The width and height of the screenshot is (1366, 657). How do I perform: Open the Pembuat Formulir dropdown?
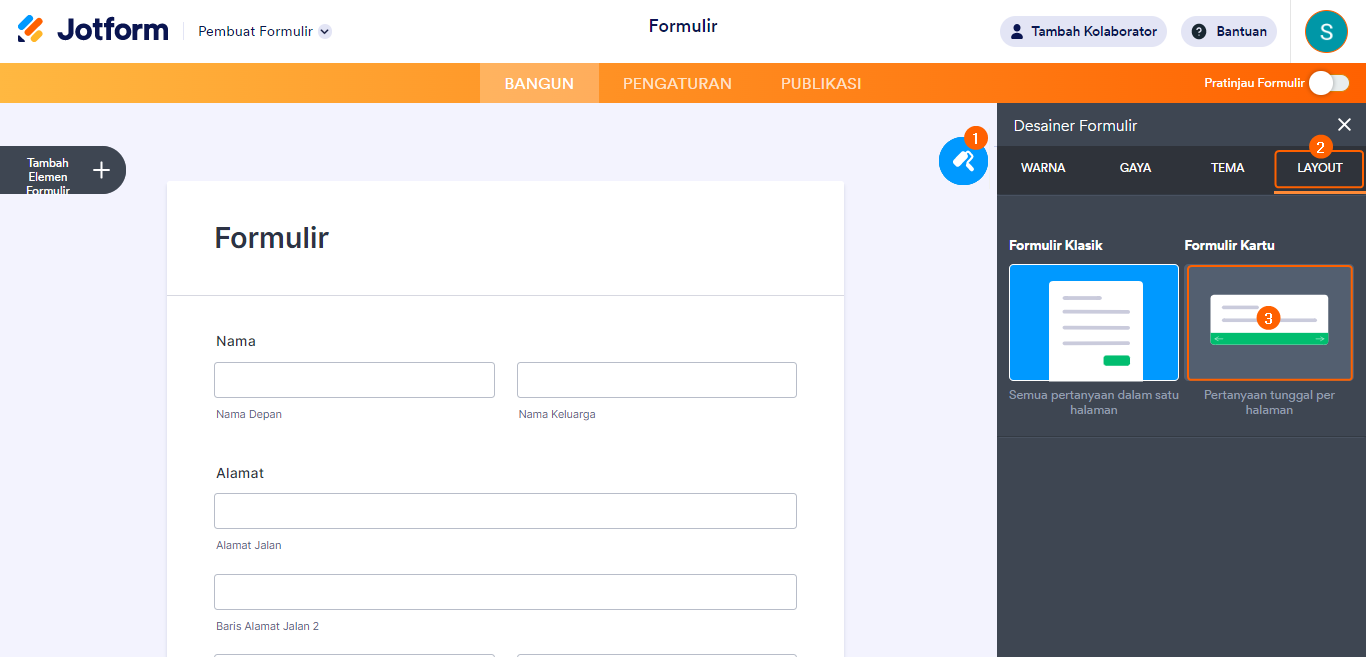[265, 31]
